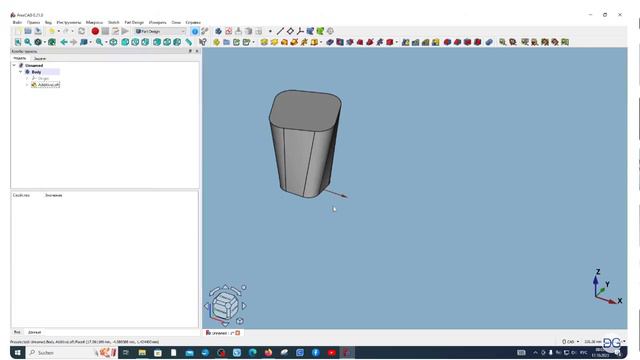Switch to front view cube icon
640x360 pixels.
(x=125, y=42)
